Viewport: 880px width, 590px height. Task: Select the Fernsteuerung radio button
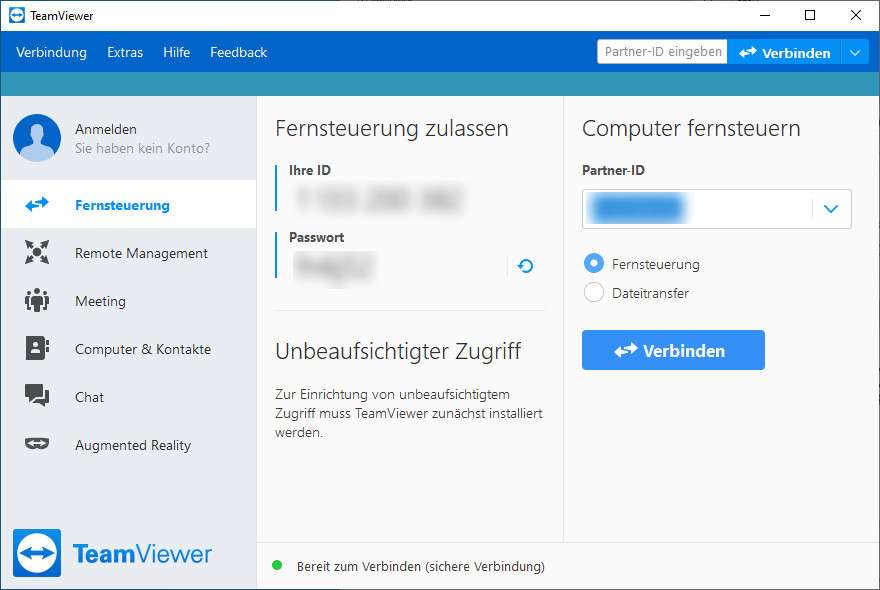(594, 264)
